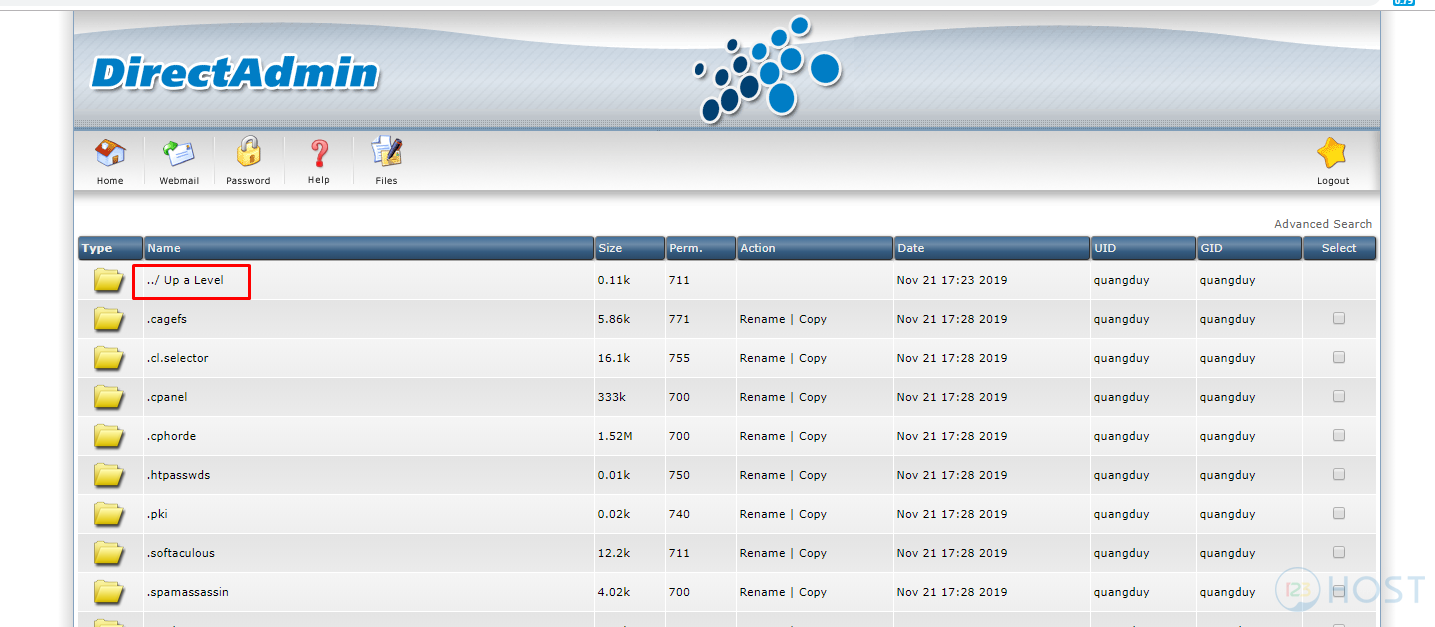Click Copy for .cagefs
The image size is (1435, 627).
pos(813,320)
